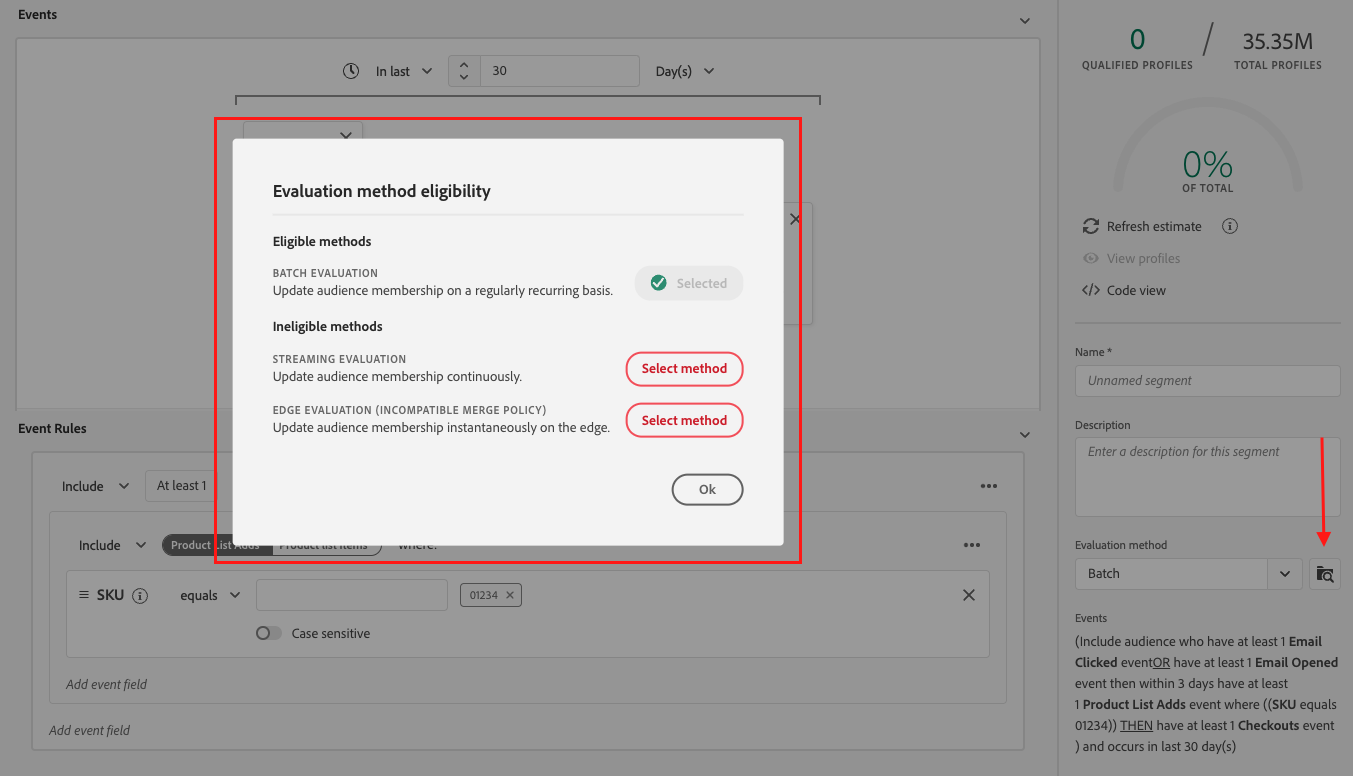Viewport: 1353px width, 776px height.
Task: Click the Unnamed segment name field
Action: pos(1206,381)
